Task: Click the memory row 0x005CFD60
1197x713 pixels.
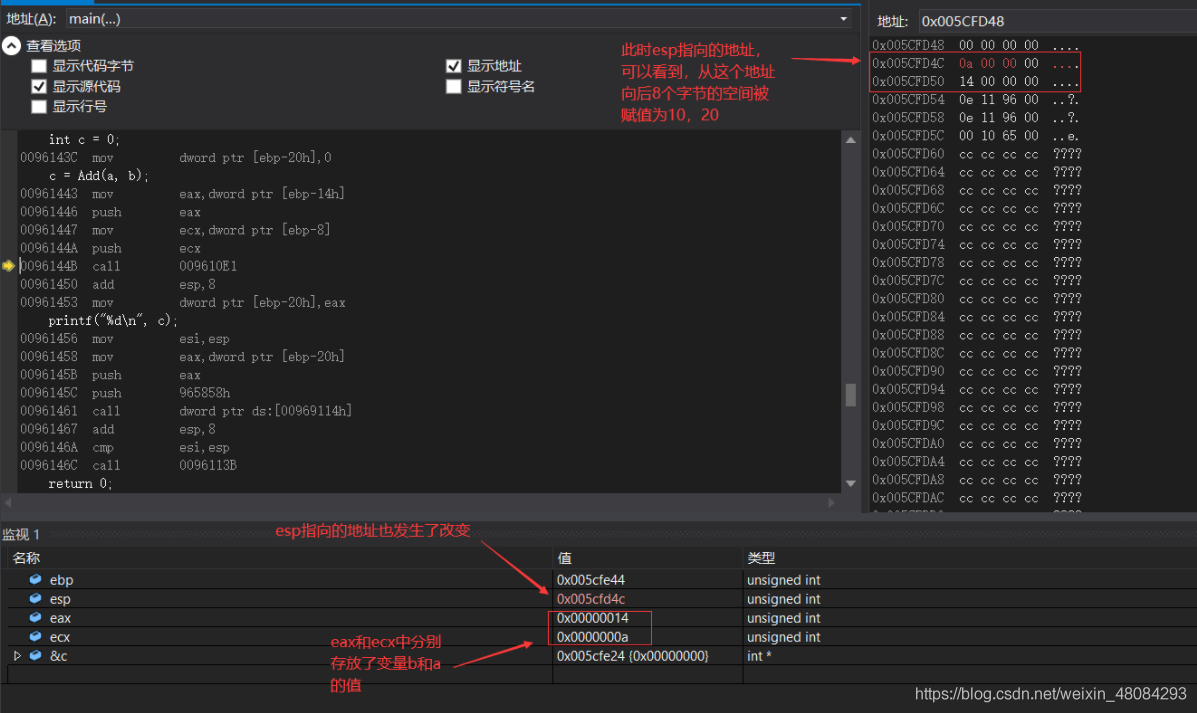Action: (x=976, y=154)
